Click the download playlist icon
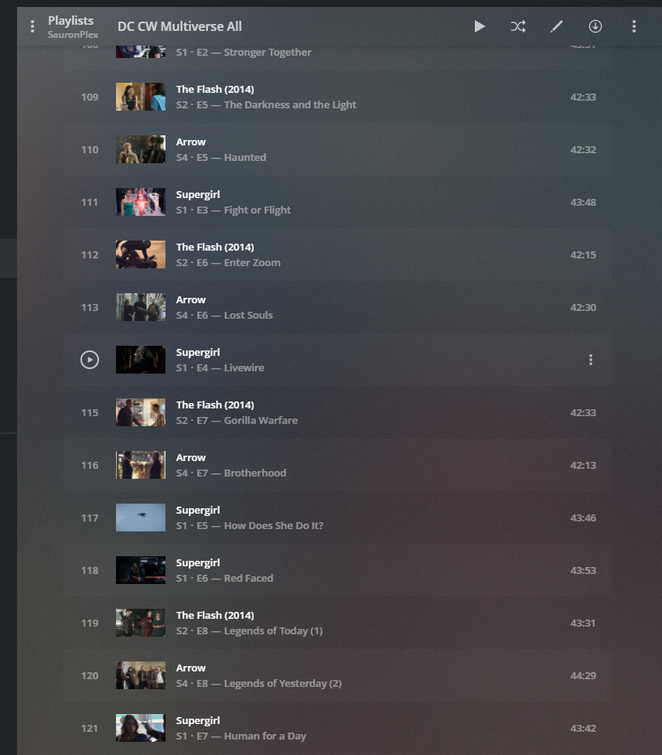The width and height of the screenshot is (662, 755). [595, 26]
